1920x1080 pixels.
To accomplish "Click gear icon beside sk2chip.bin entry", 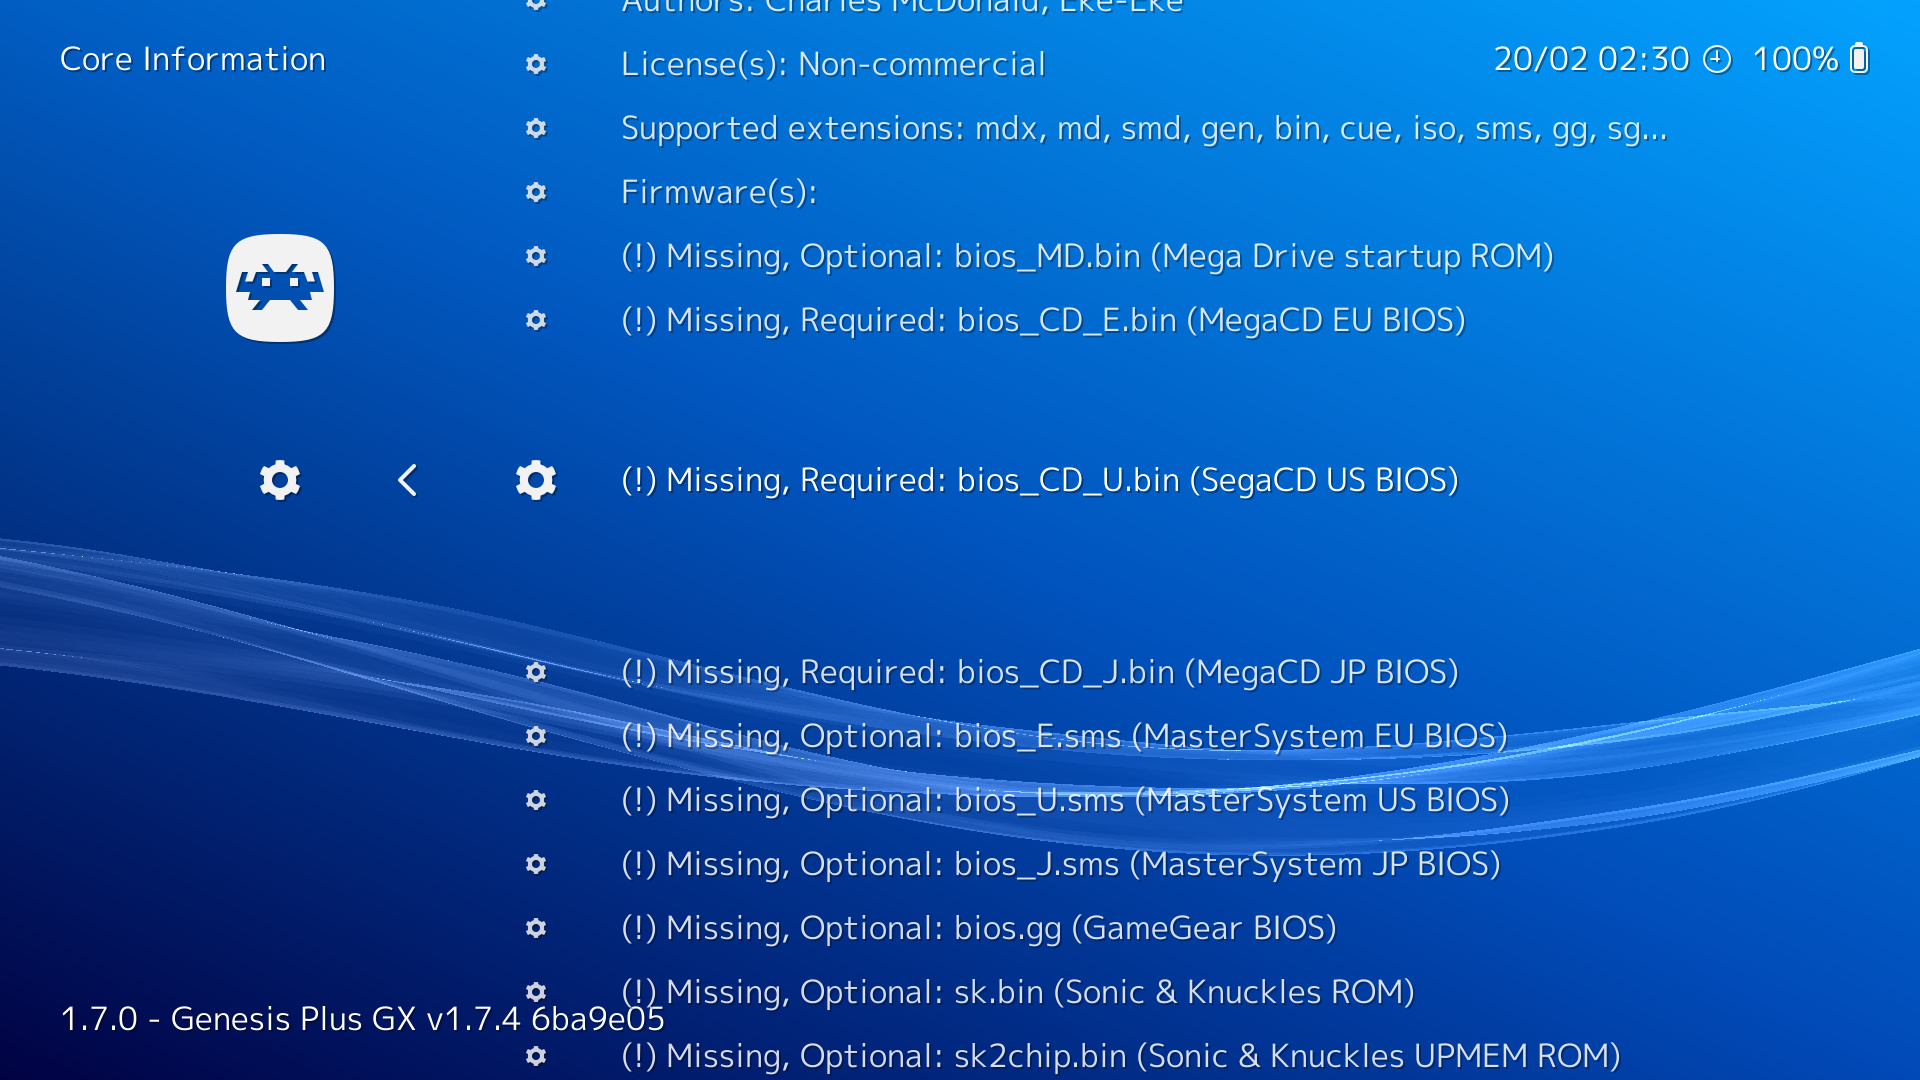I will 536,1056.
